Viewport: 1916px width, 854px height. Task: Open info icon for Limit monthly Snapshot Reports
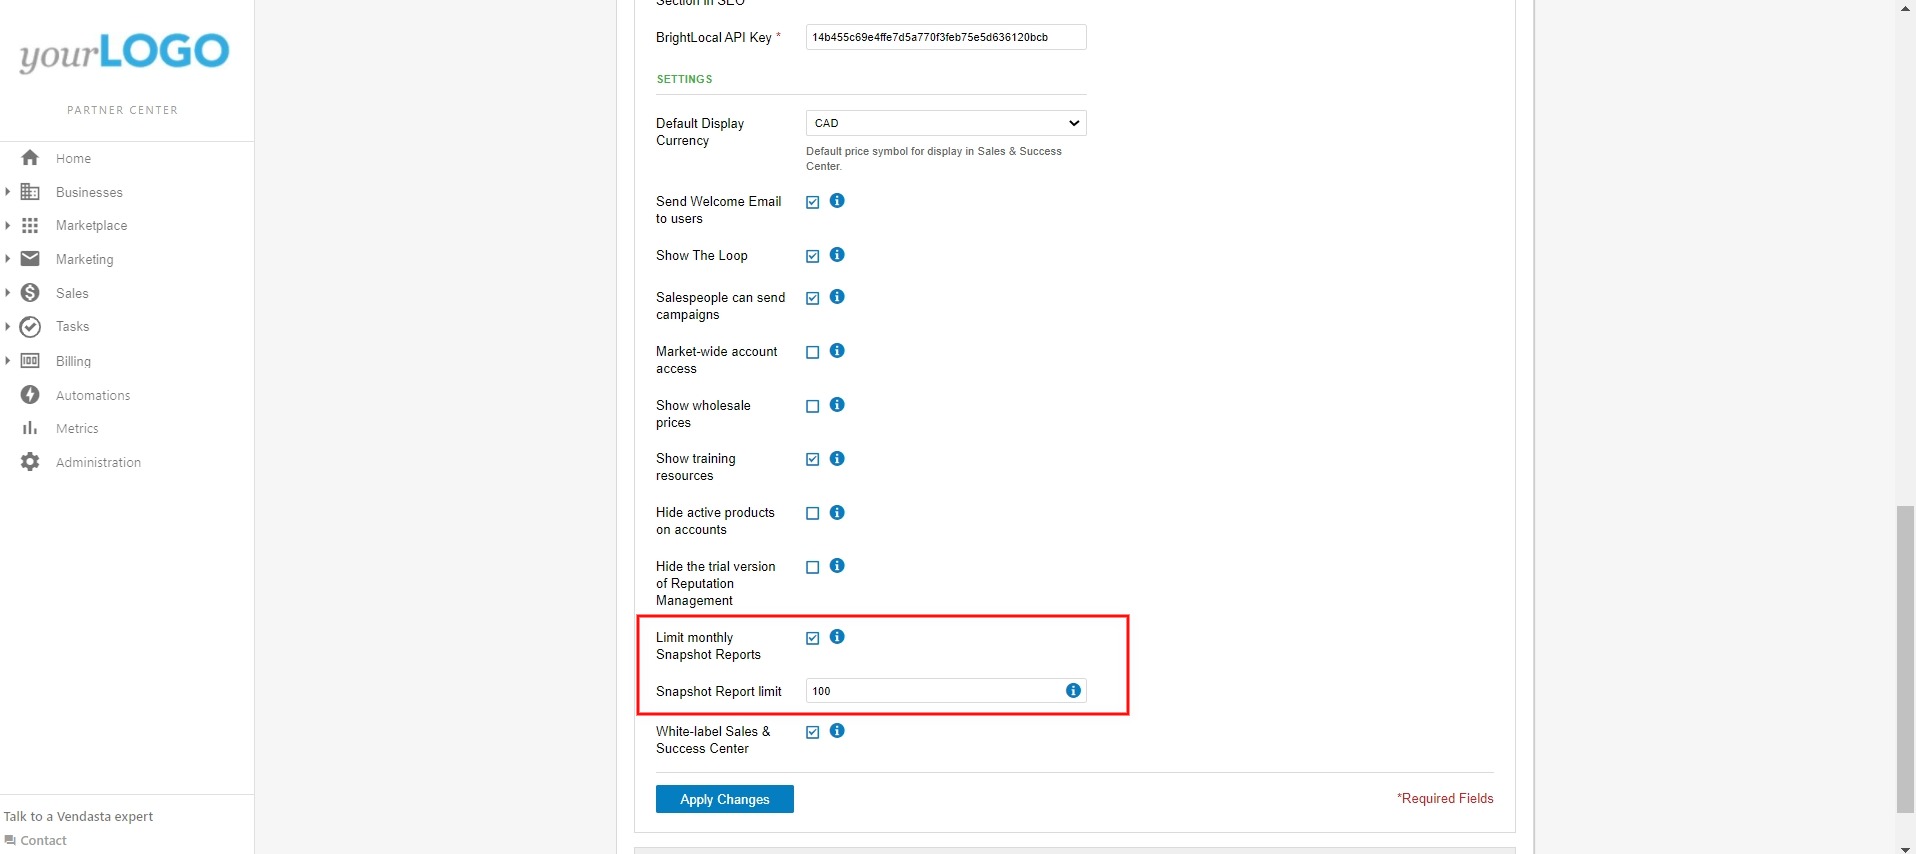tap(837, 637)
